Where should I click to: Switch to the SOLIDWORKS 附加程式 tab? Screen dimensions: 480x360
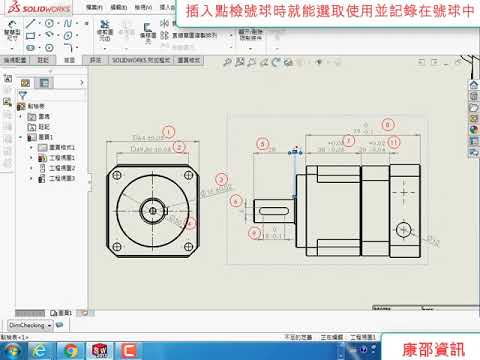(x=141, y=60)
